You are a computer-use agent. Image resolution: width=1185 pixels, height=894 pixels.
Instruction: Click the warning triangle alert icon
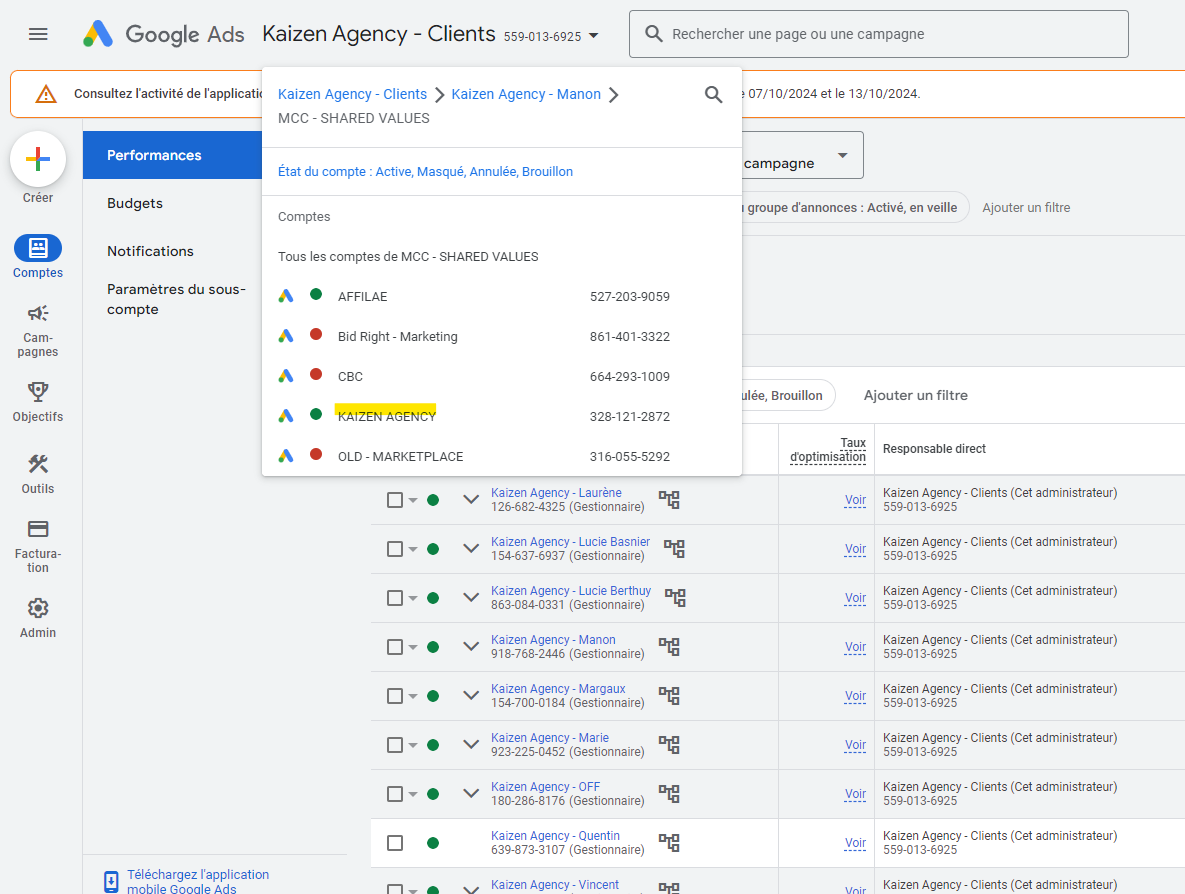coord(46,94)
